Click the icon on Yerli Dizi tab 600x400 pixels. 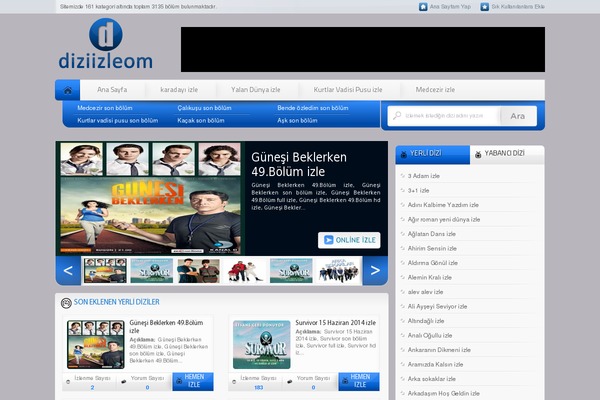click(403, 155)
